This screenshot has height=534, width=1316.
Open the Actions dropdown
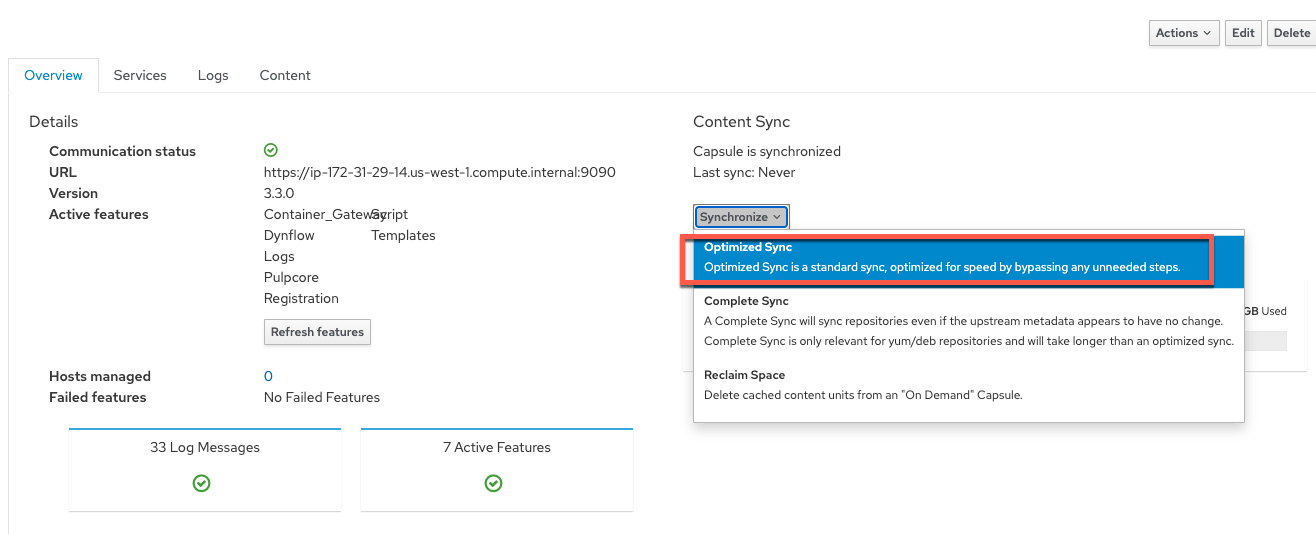pos(1184,33)
